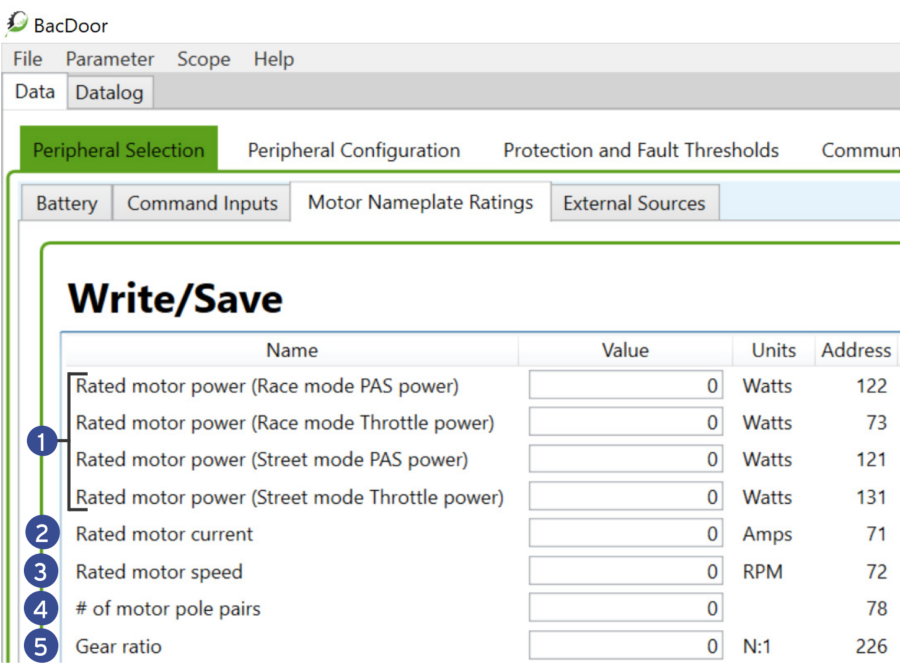The height and width of the screenshot is (664, 900).
Task: Select the Motor Nameplate Ratings sub-tab
Action: pos(420,202)
